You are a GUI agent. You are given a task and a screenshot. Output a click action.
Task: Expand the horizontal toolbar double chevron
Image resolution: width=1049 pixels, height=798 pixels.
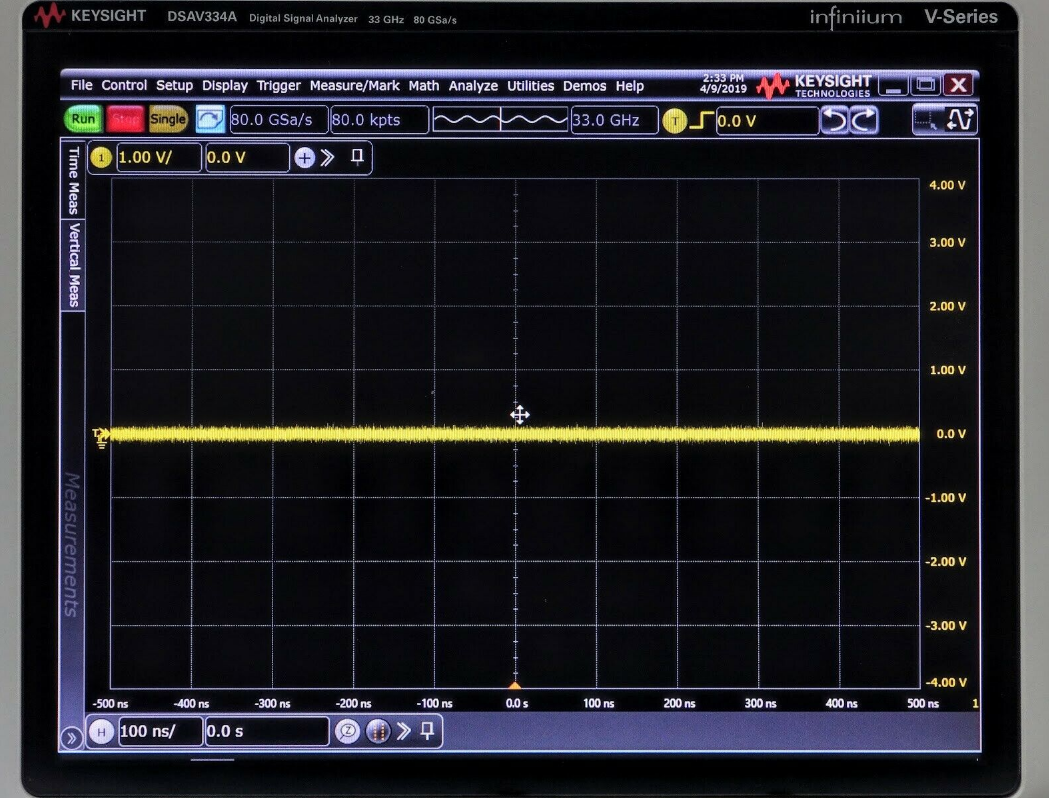(x=403, y=731)
